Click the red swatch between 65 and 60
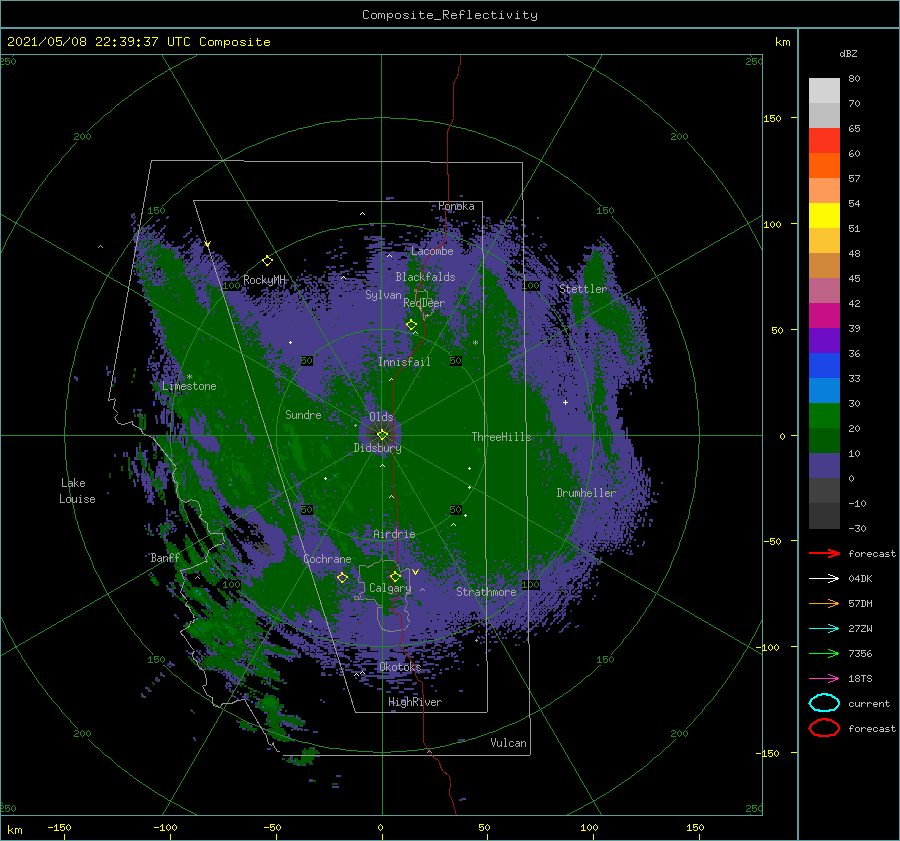This screenshot has width=900, height=841. click(x=824, y=141)
